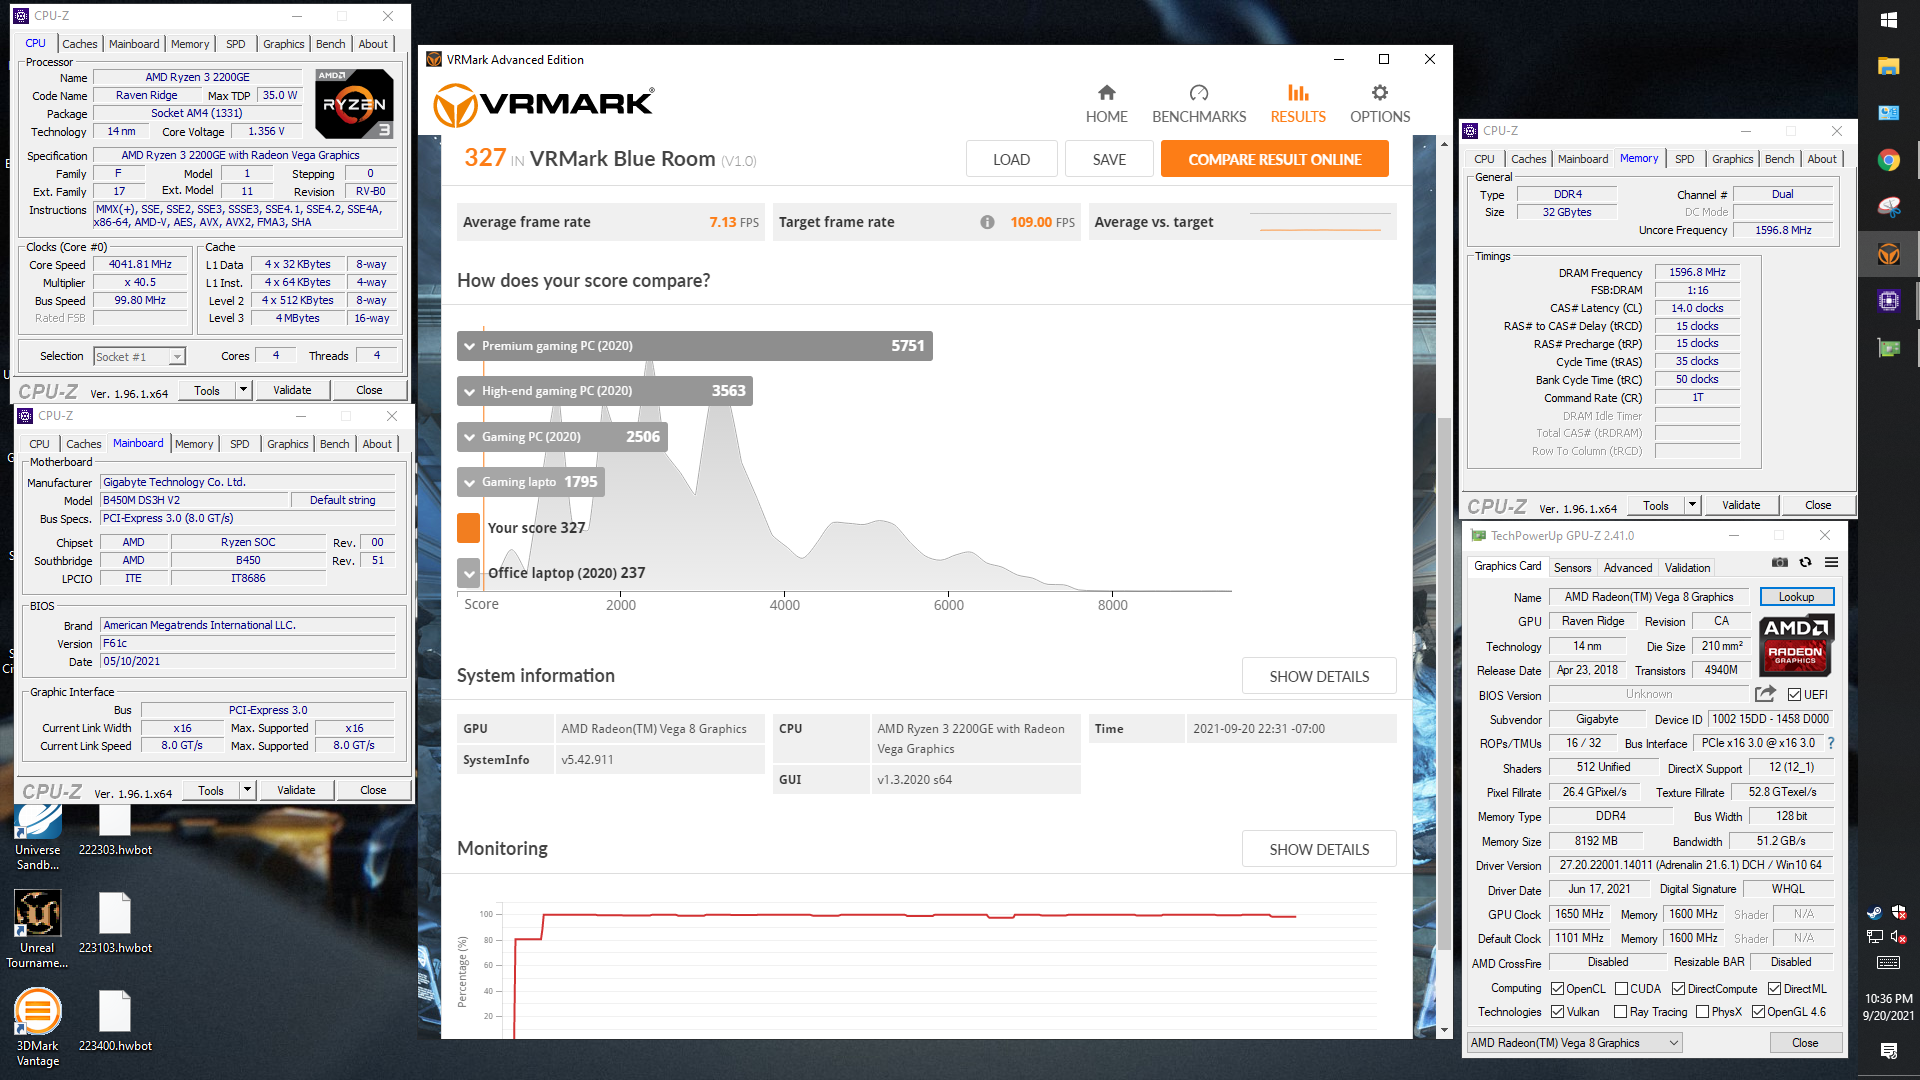Click the AMD Radeon Graphics logo in GPU-Z
The height and width of the screenshot is (1080, 1920).
(1796, 645)
